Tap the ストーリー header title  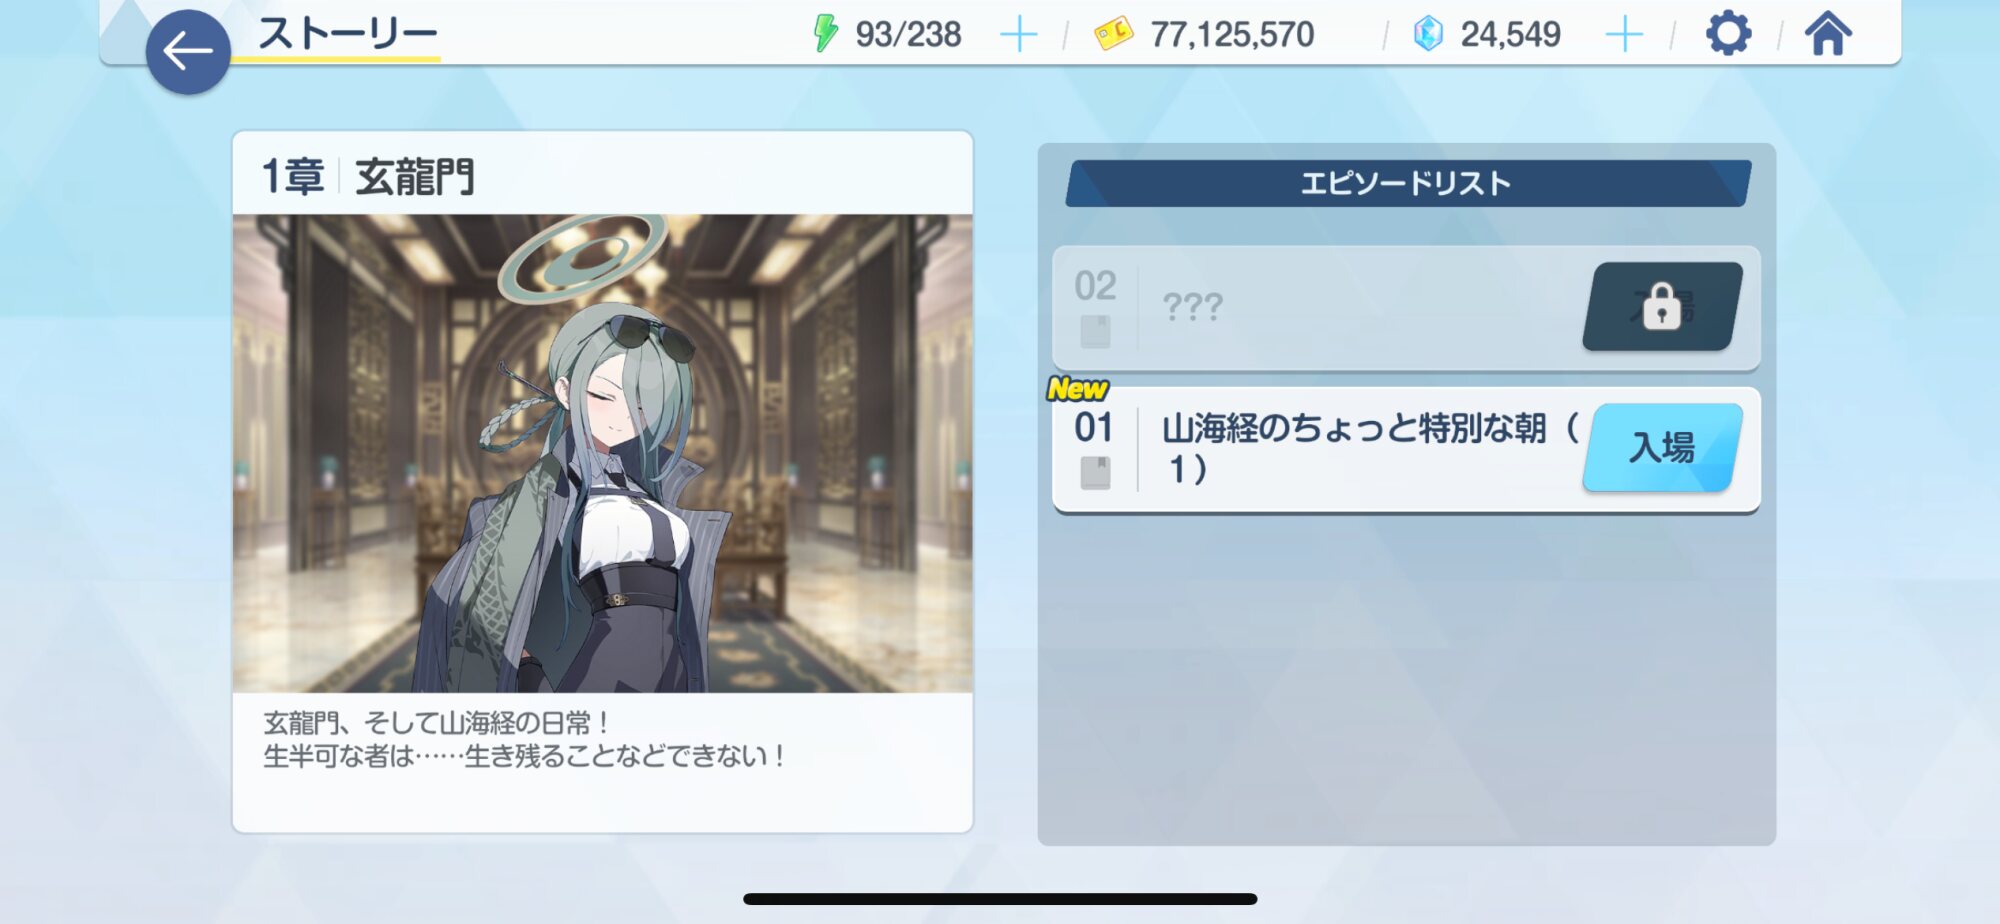click(347, 34)
